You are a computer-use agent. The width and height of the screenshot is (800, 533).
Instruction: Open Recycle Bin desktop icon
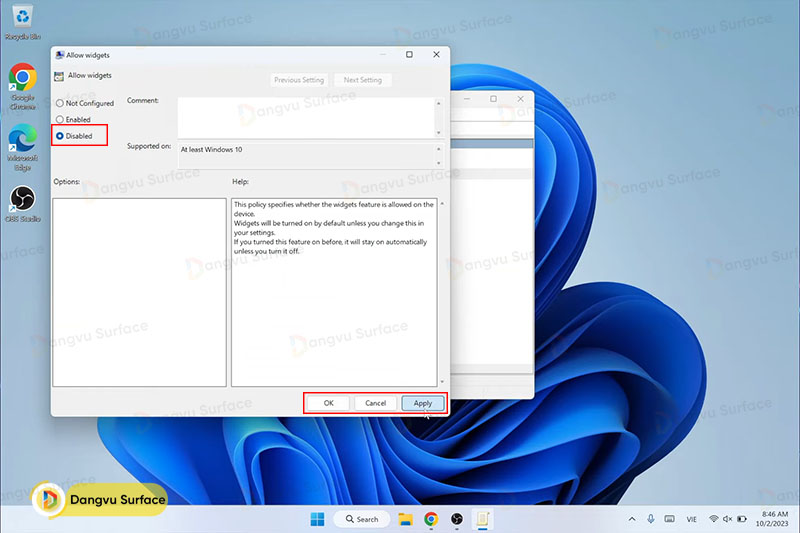click(x=22, y=22)
